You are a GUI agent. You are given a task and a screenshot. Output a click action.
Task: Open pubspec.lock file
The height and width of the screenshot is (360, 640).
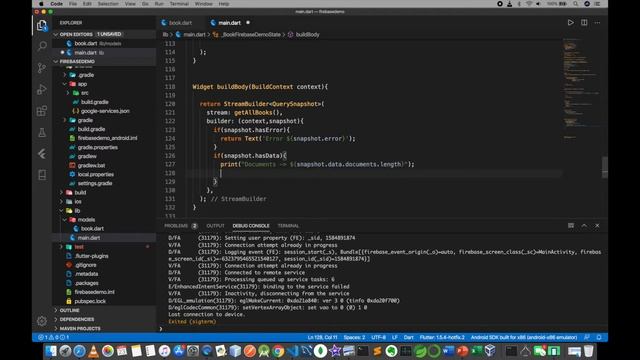coord(90,301)
